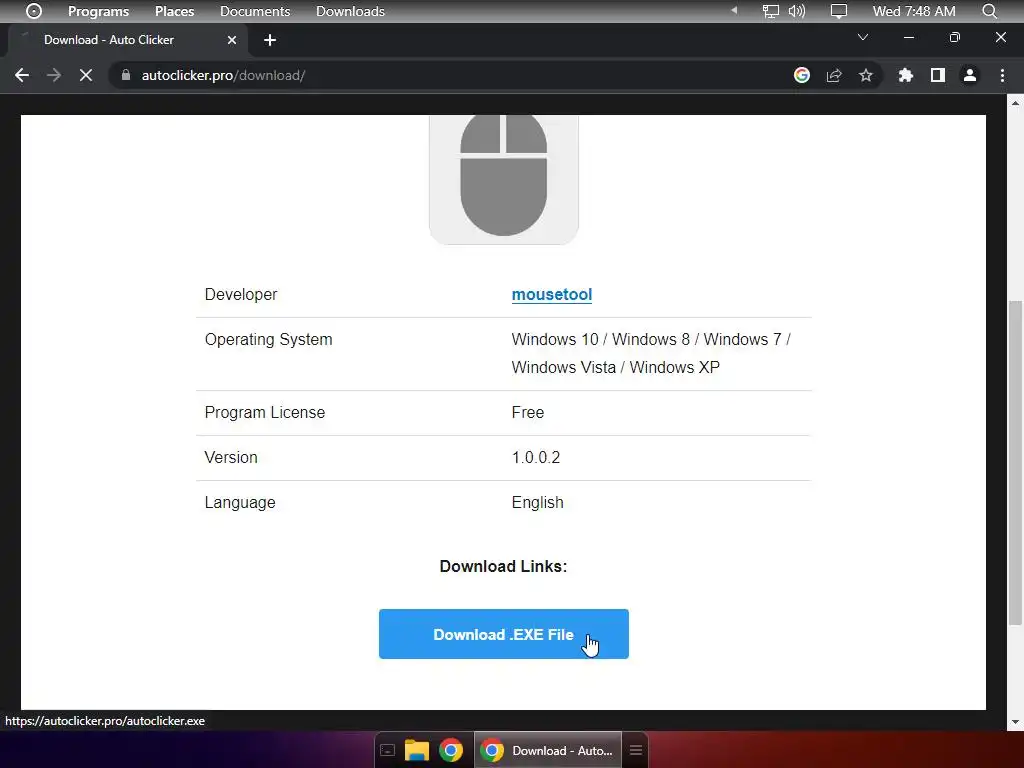
Task: Expand the tray arrow in top panel
Action: (x=734, y=10)
